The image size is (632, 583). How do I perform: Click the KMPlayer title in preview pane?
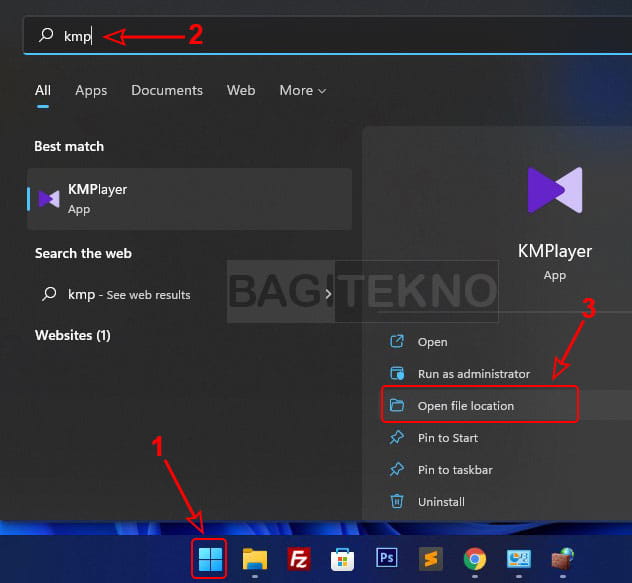click(555, 251)
